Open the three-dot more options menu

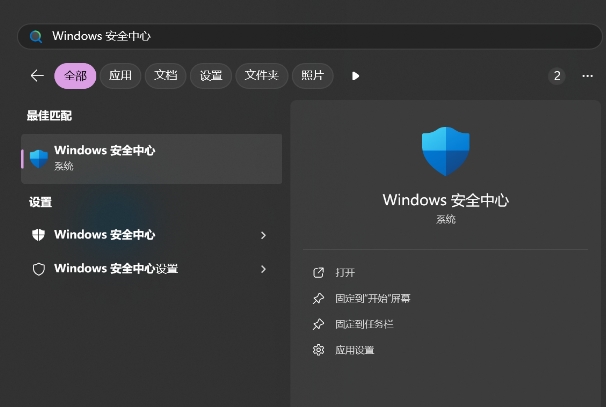(587, 76)
